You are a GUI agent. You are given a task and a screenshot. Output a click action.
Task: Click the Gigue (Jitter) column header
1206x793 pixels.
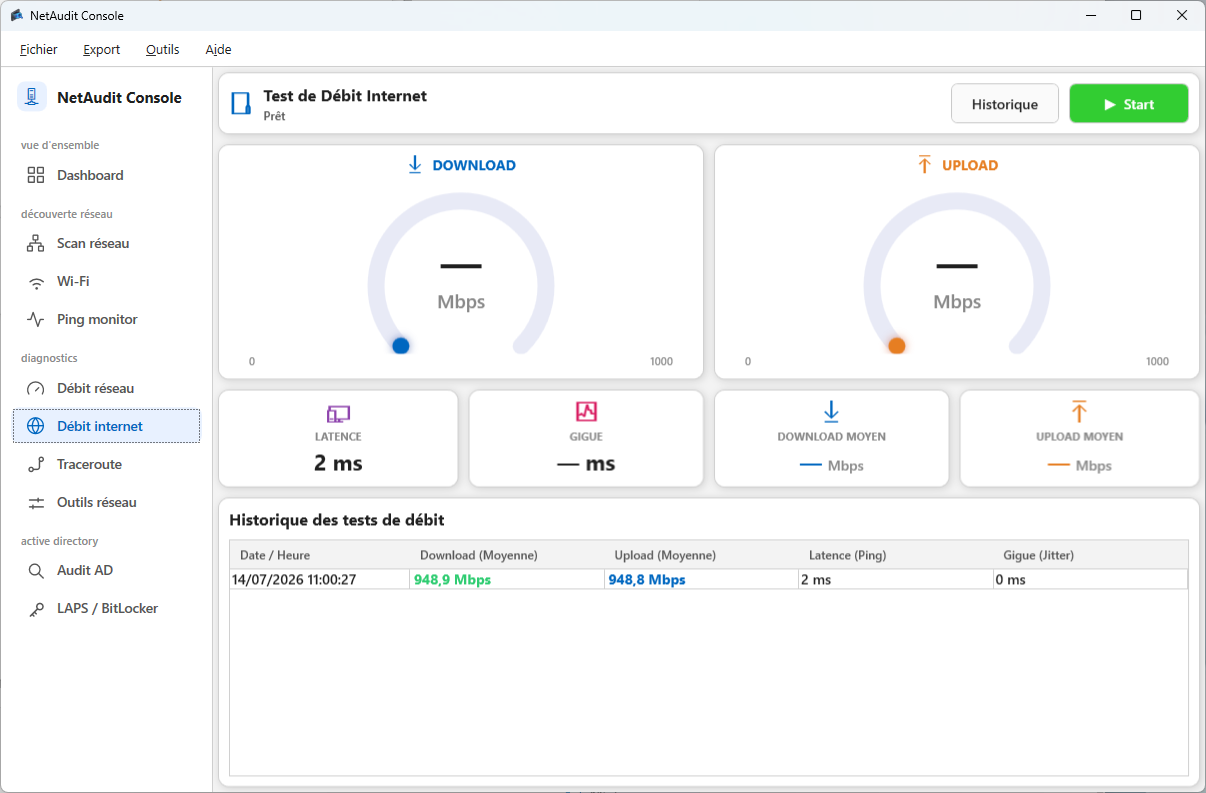(x=1091, y=555)
